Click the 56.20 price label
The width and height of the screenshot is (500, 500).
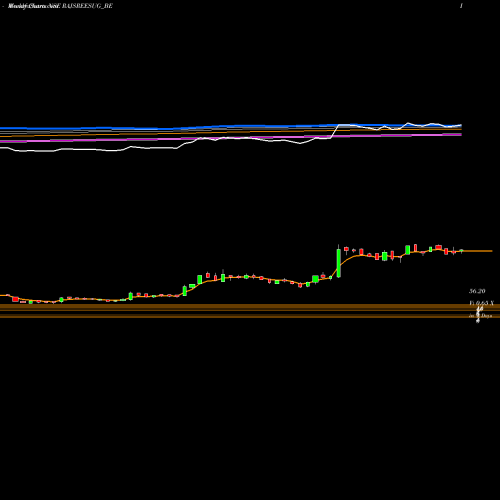pyautogui.click(x=477, y=291)
